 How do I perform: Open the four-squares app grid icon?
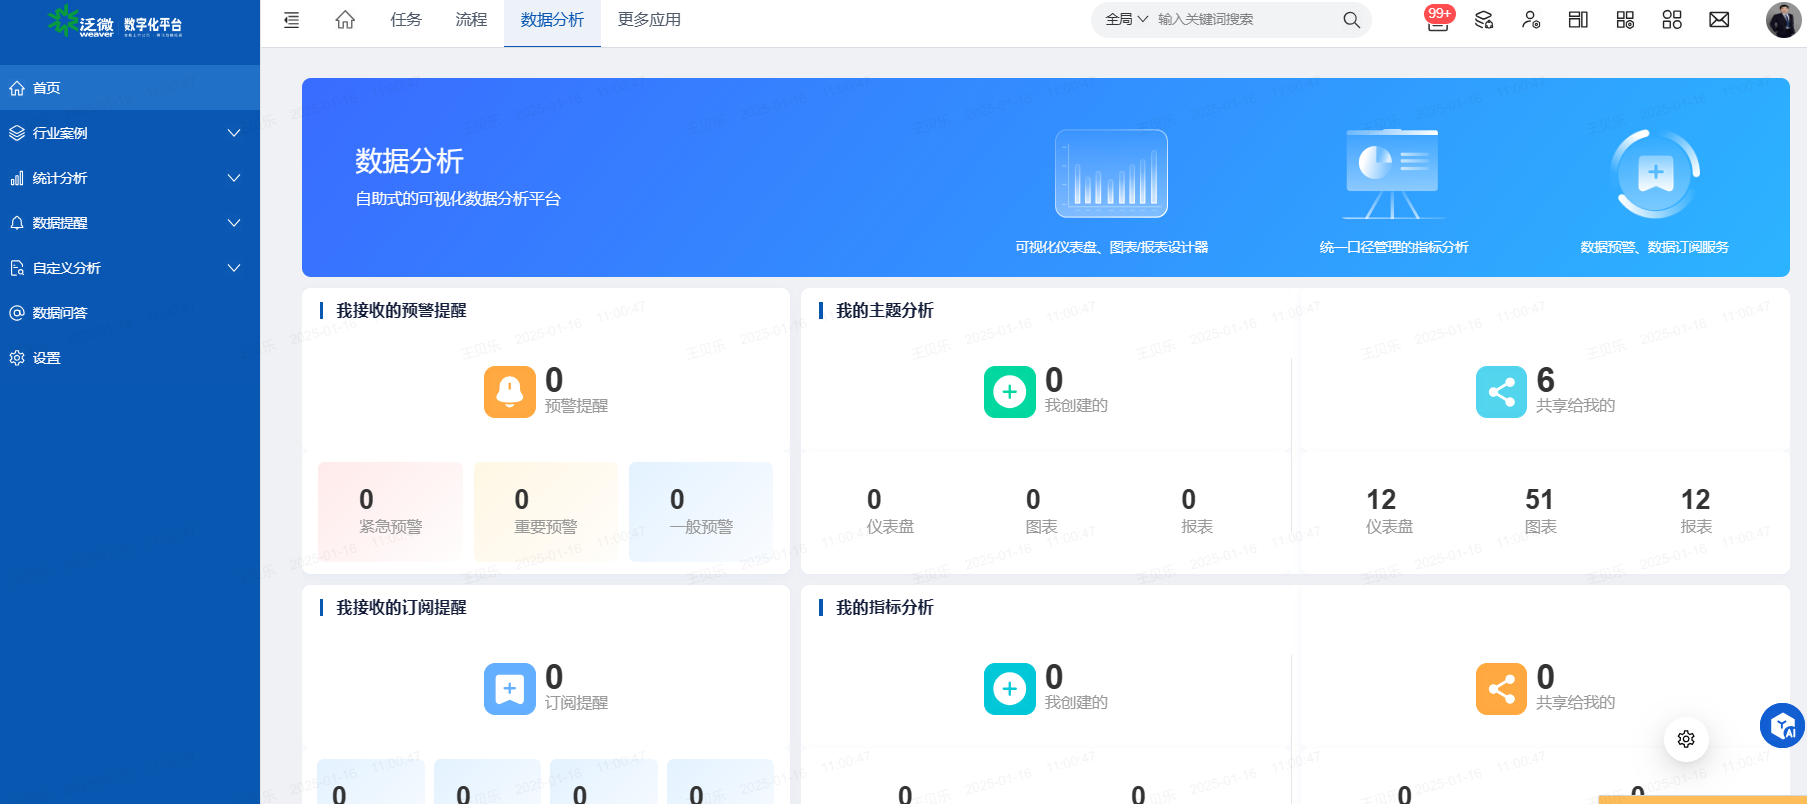1672,20
